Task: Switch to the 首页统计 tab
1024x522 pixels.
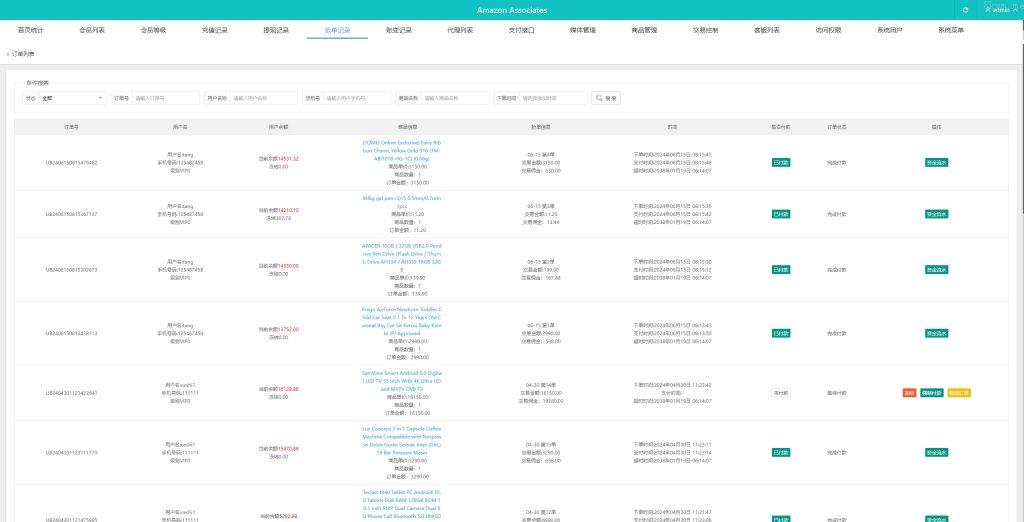Action: click(31, 31)
